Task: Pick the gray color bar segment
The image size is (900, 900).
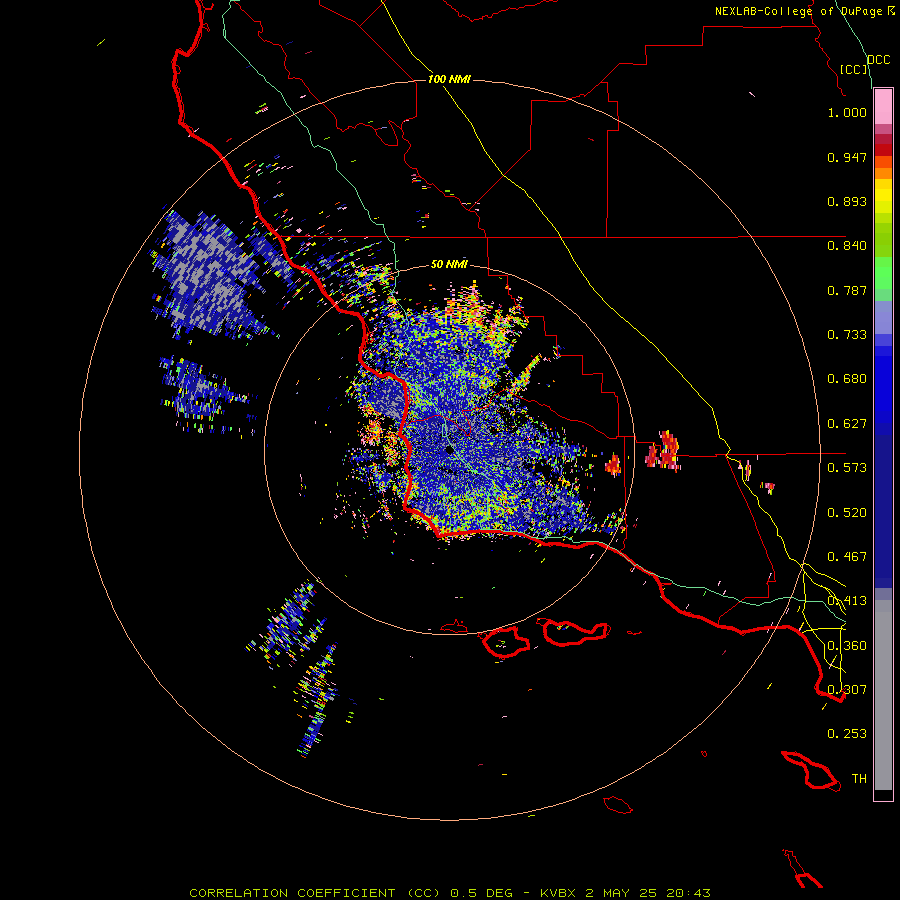Action: pos(883,695)
